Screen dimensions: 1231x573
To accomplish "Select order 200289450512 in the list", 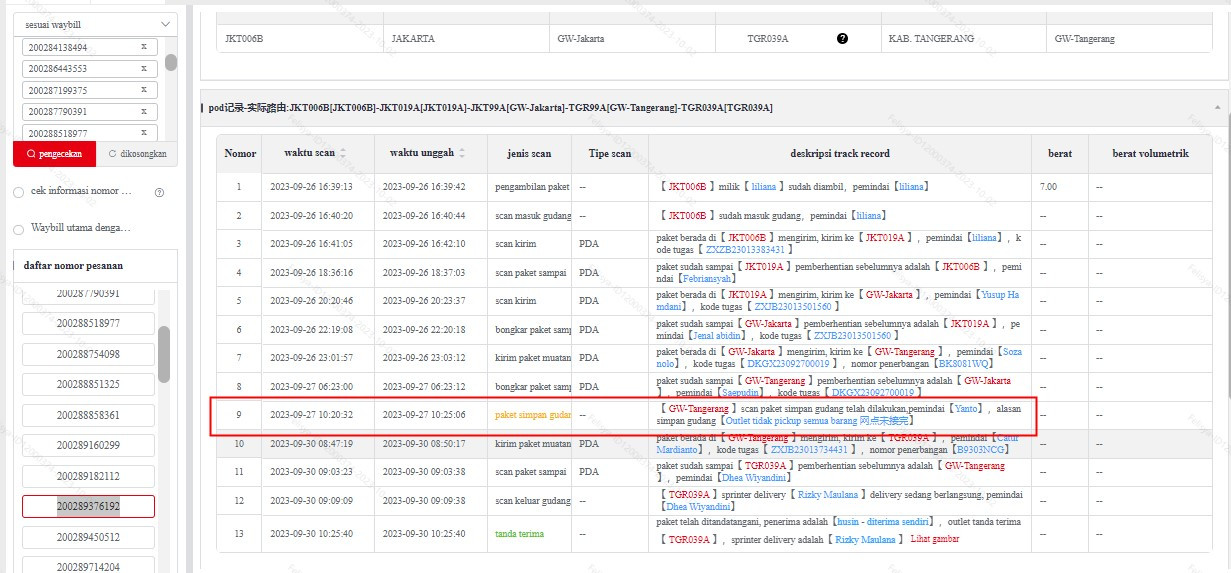I will tap(88, 537).
